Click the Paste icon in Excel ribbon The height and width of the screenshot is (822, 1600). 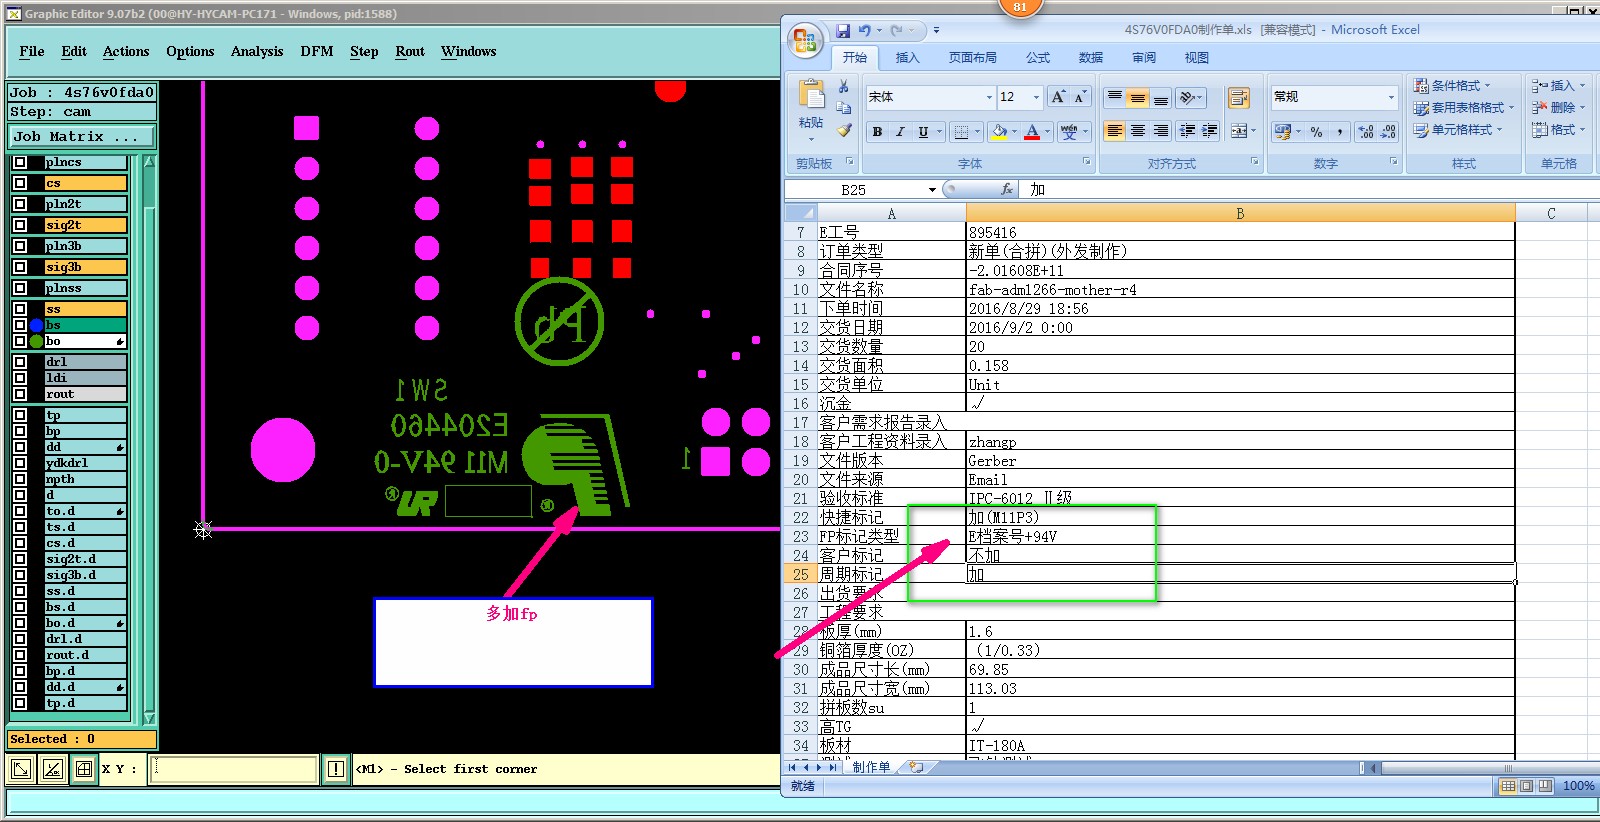pyautogui.click(x=811, y=96)
